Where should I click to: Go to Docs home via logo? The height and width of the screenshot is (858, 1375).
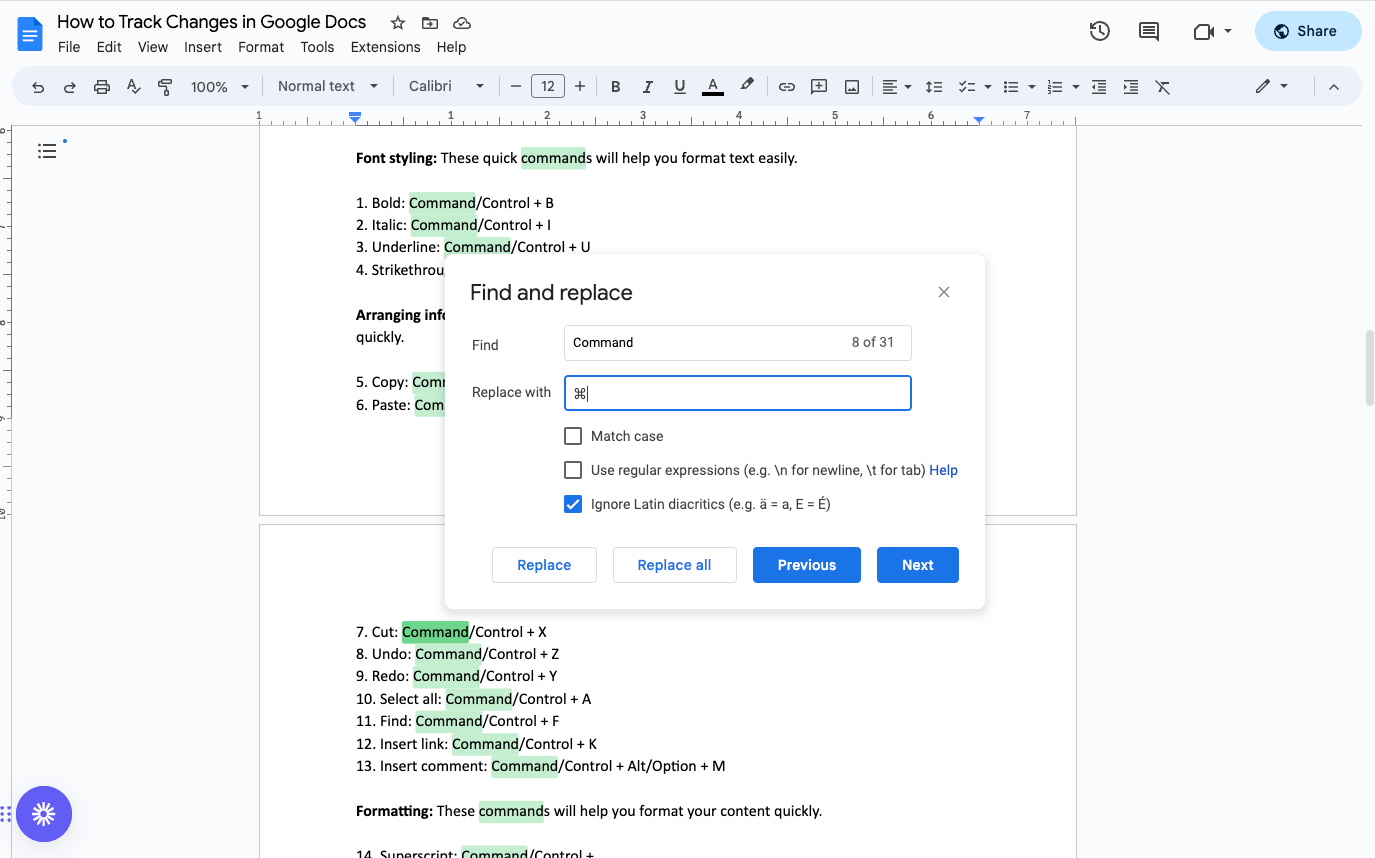coord(30,34)
